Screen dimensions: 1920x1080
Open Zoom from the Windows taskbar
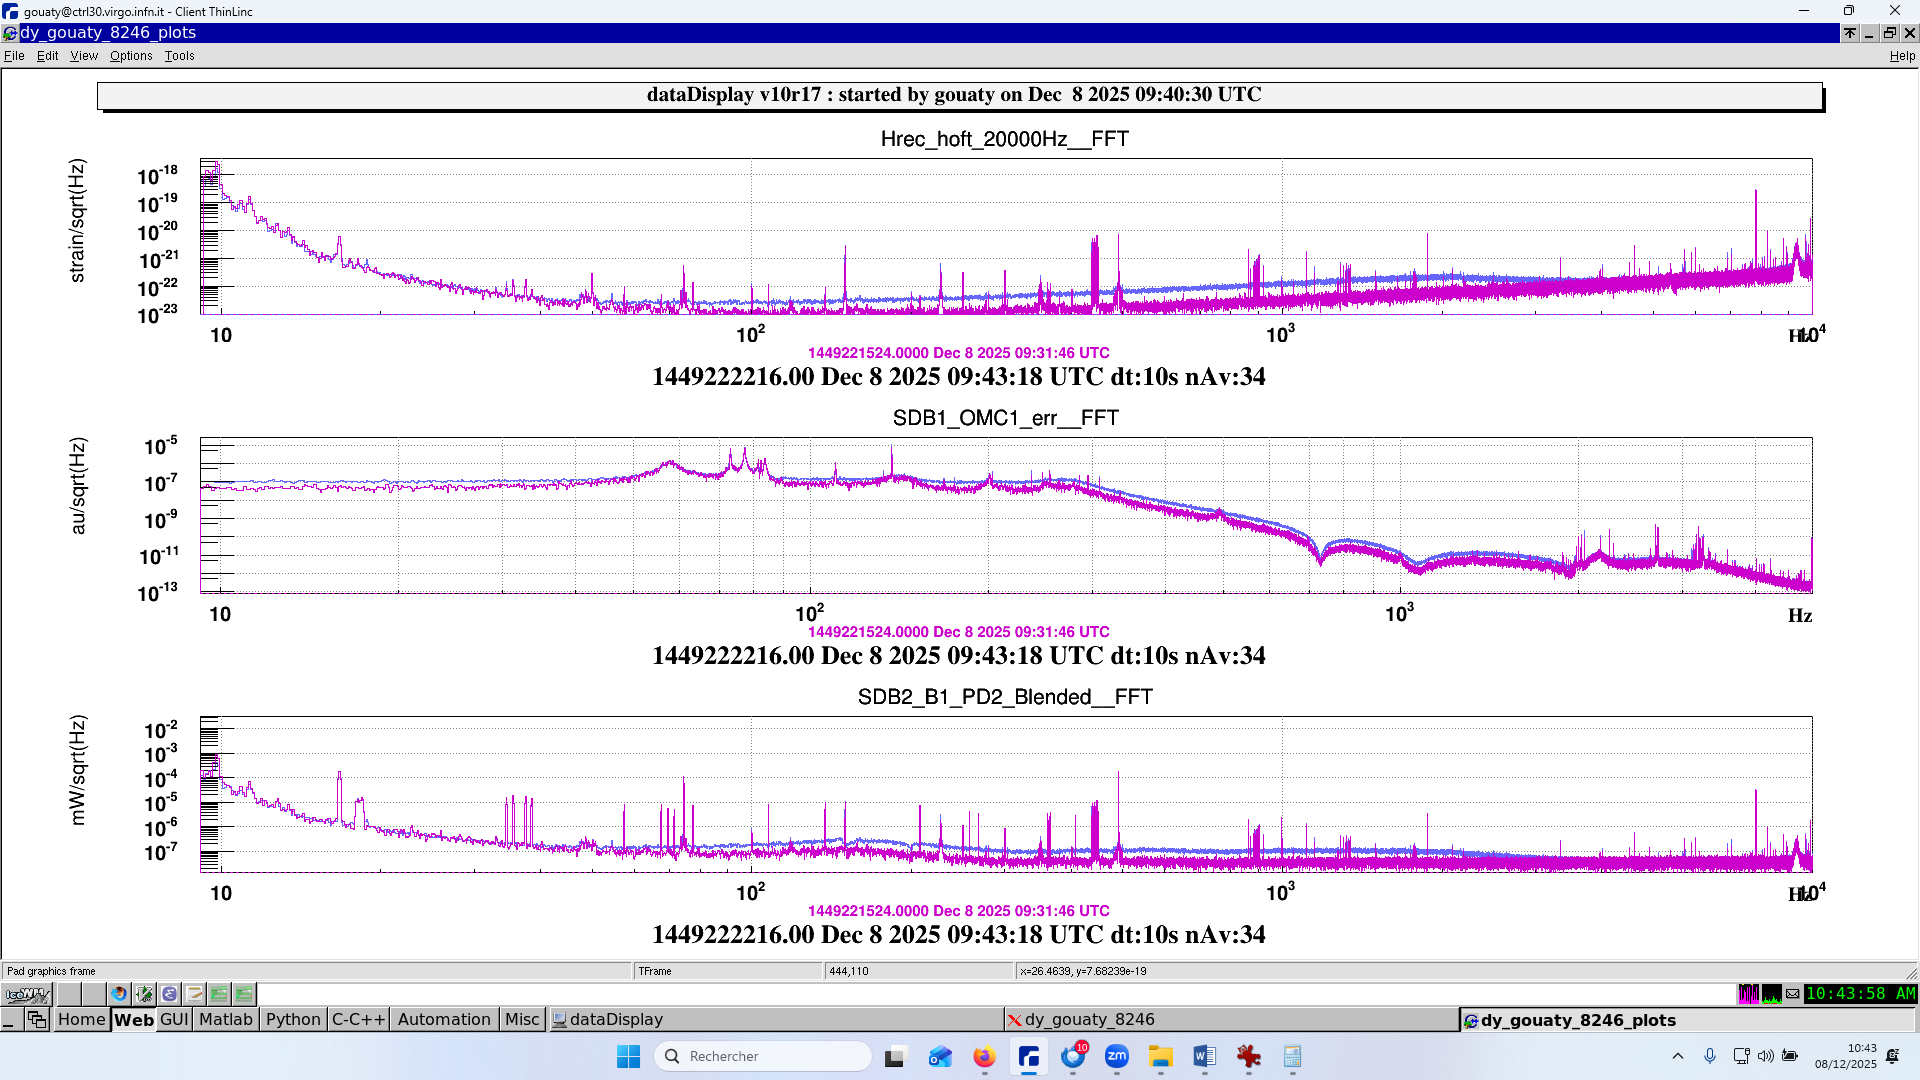tap(1116, 1056)
